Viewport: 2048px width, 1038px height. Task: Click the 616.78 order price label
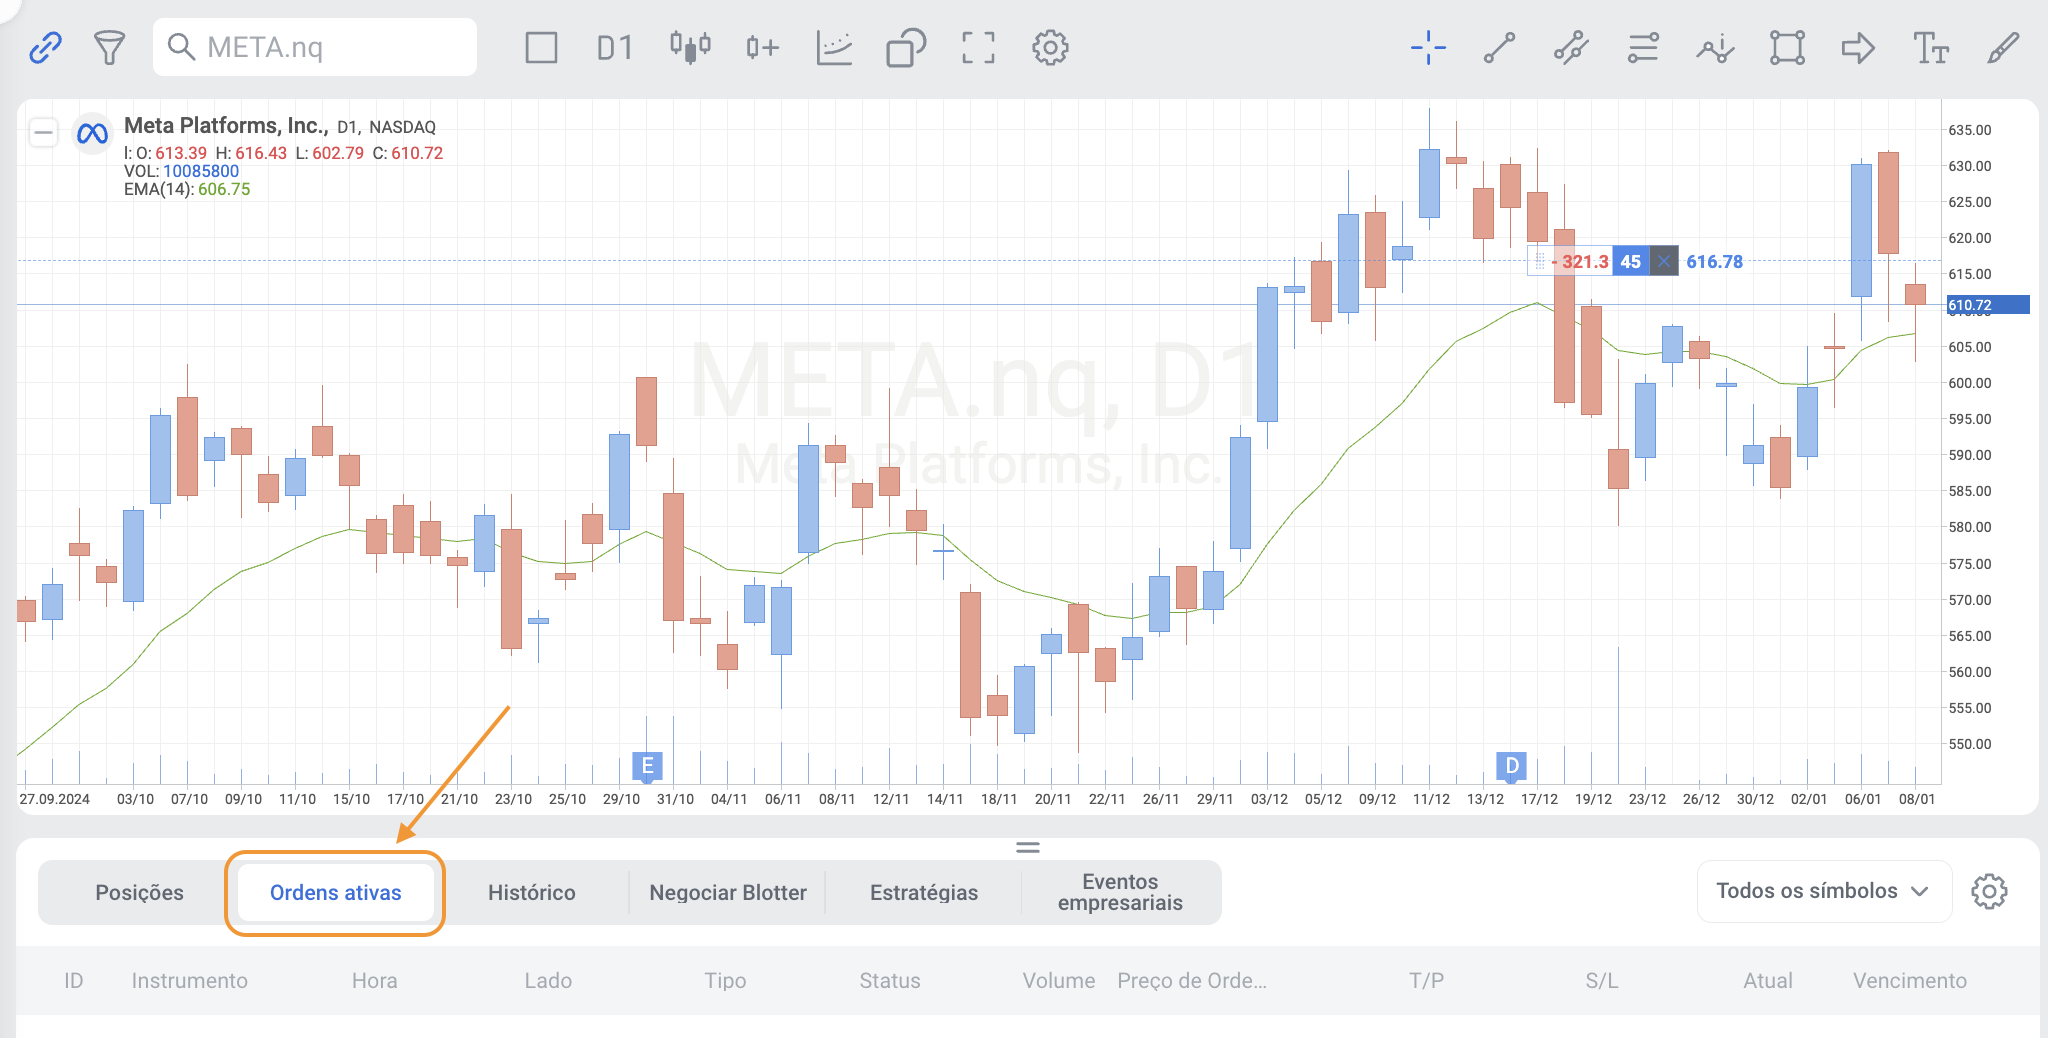1714,261
